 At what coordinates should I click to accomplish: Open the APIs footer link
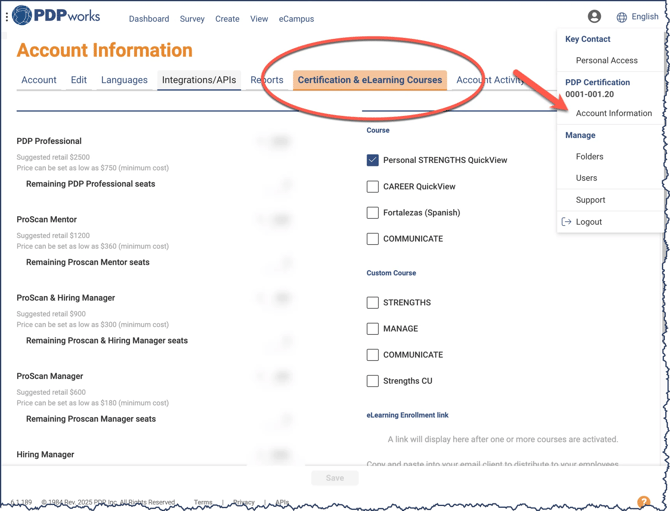click(282, 502)
